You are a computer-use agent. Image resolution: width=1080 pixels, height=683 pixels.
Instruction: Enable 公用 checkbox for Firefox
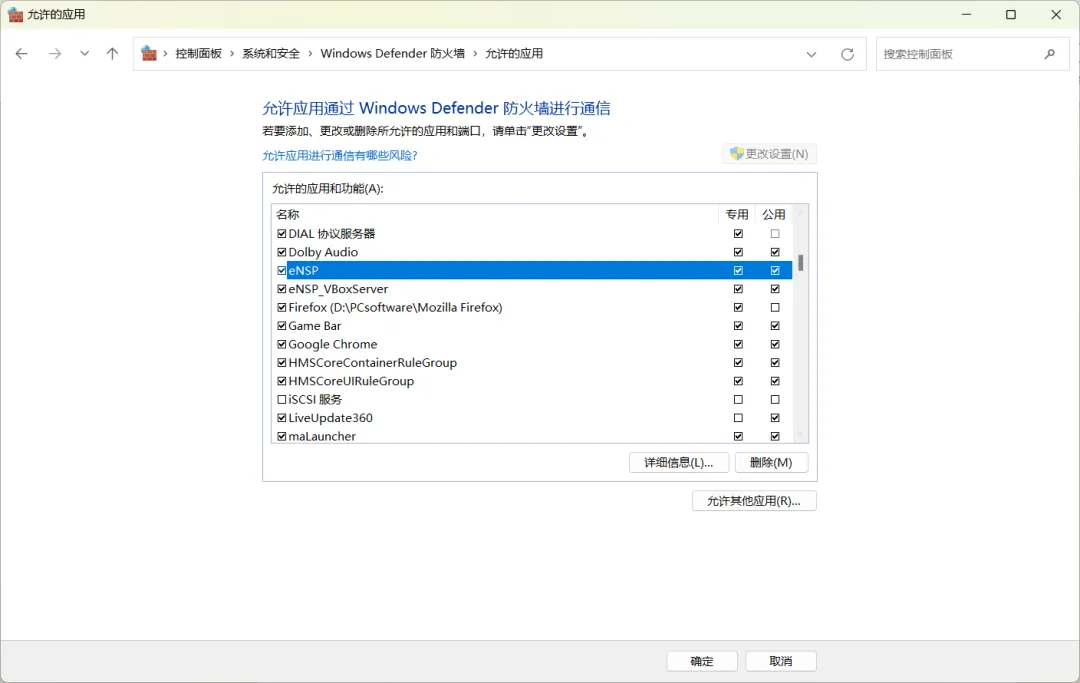pyautogui.click(x=775, y=308)
